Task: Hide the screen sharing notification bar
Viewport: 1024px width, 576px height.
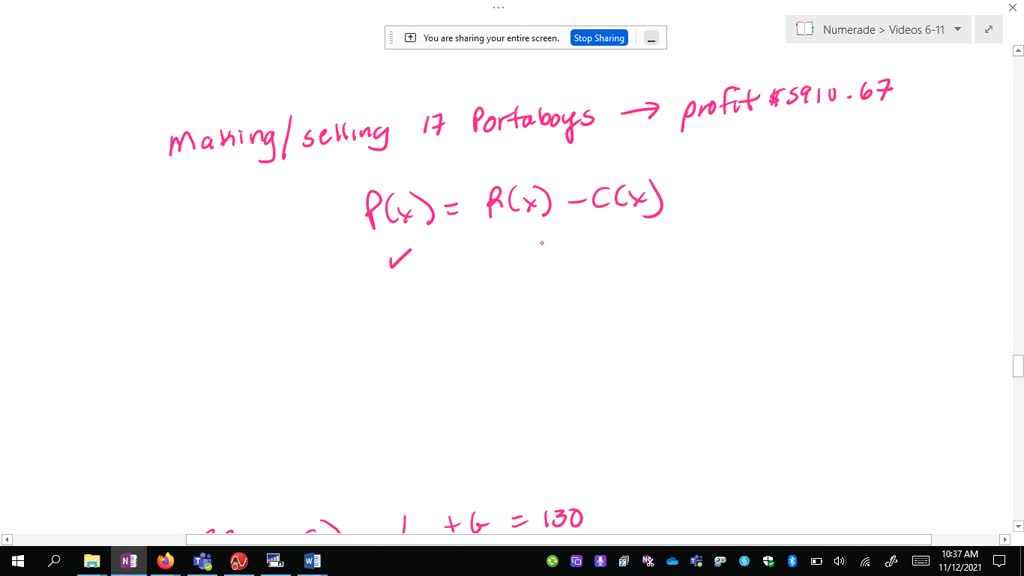Action: click(651, 38)
